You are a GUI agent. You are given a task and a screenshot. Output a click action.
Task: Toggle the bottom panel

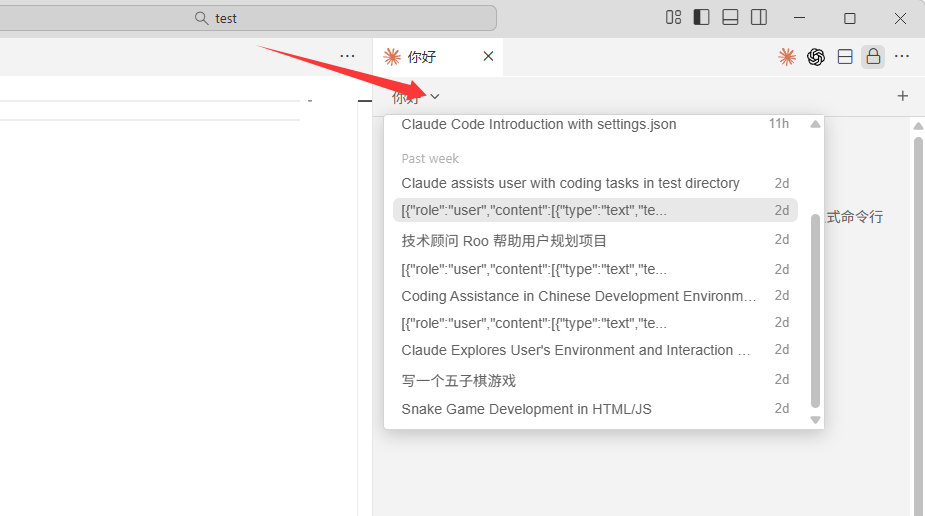[730, 18]
